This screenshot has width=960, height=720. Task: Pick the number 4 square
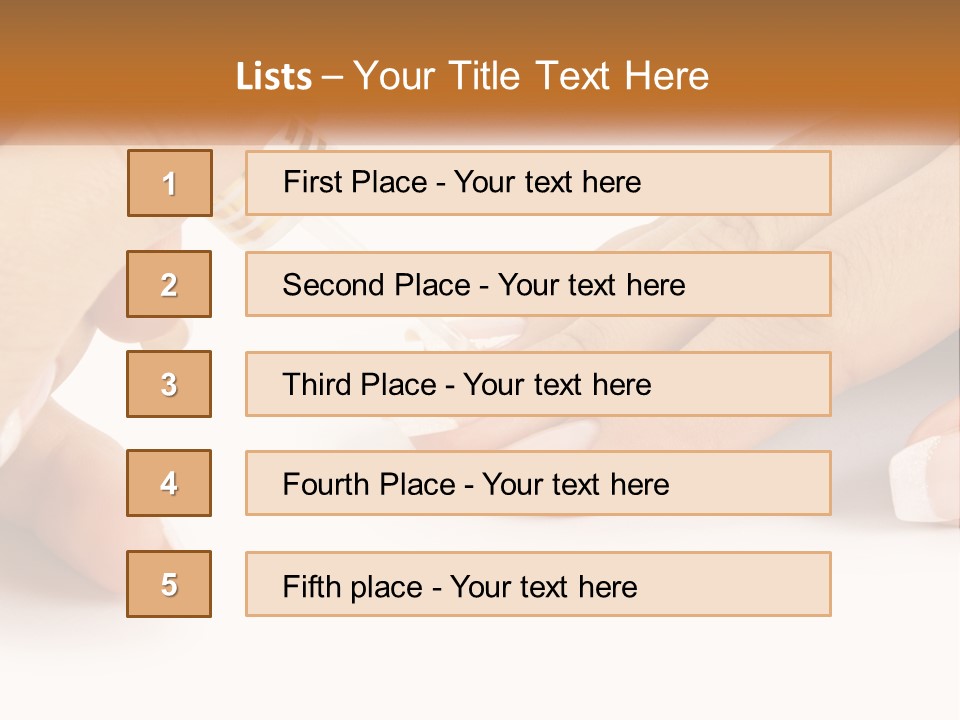click(170, 483)
